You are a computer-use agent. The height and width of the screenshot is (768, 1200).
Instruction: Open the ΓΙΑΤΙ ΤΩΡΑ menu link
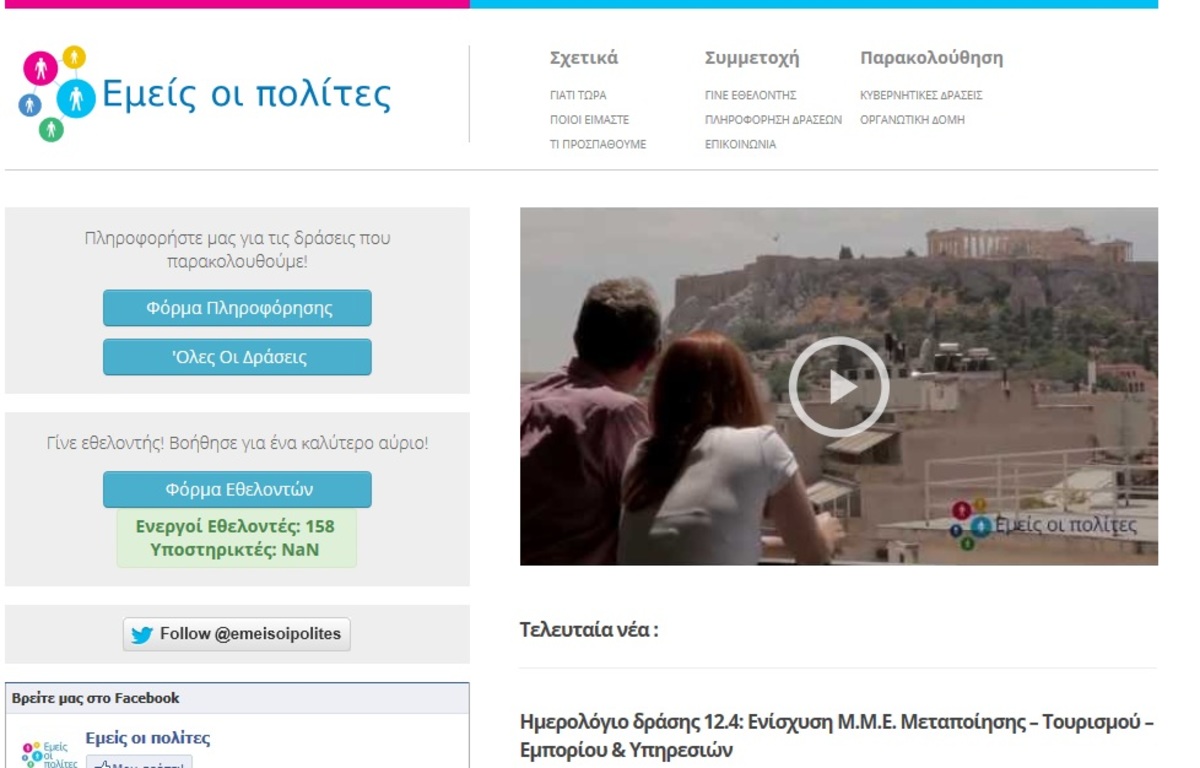click(578, 96)
